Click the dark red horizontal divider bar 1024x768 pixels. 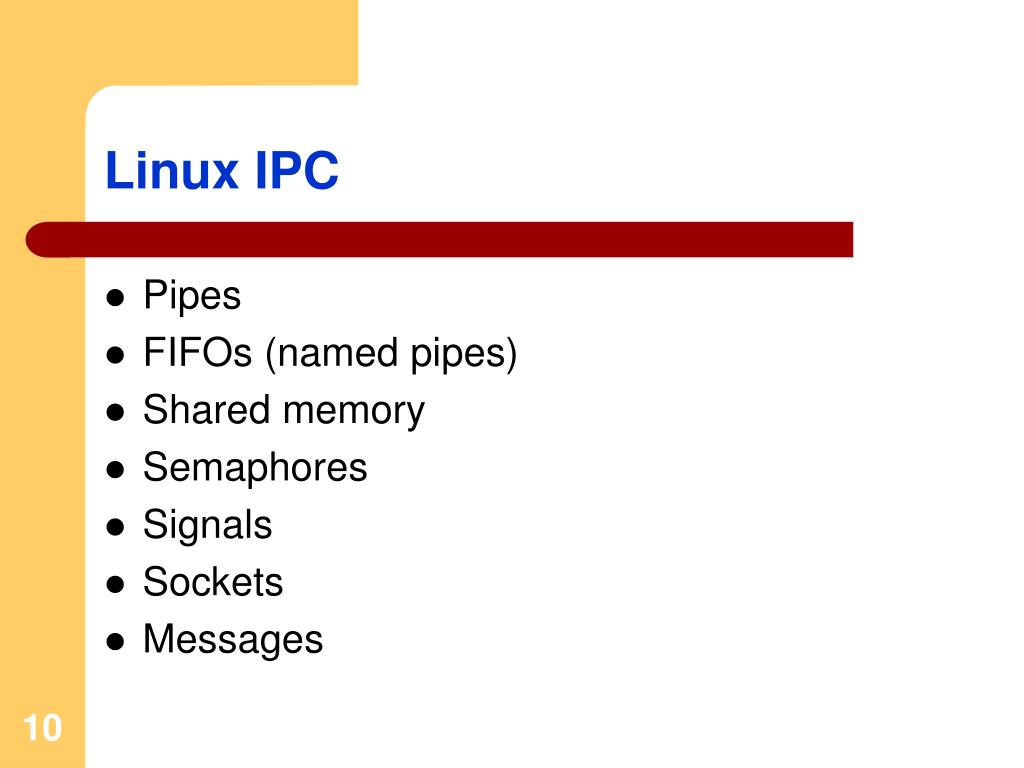[x=439, y=240]
